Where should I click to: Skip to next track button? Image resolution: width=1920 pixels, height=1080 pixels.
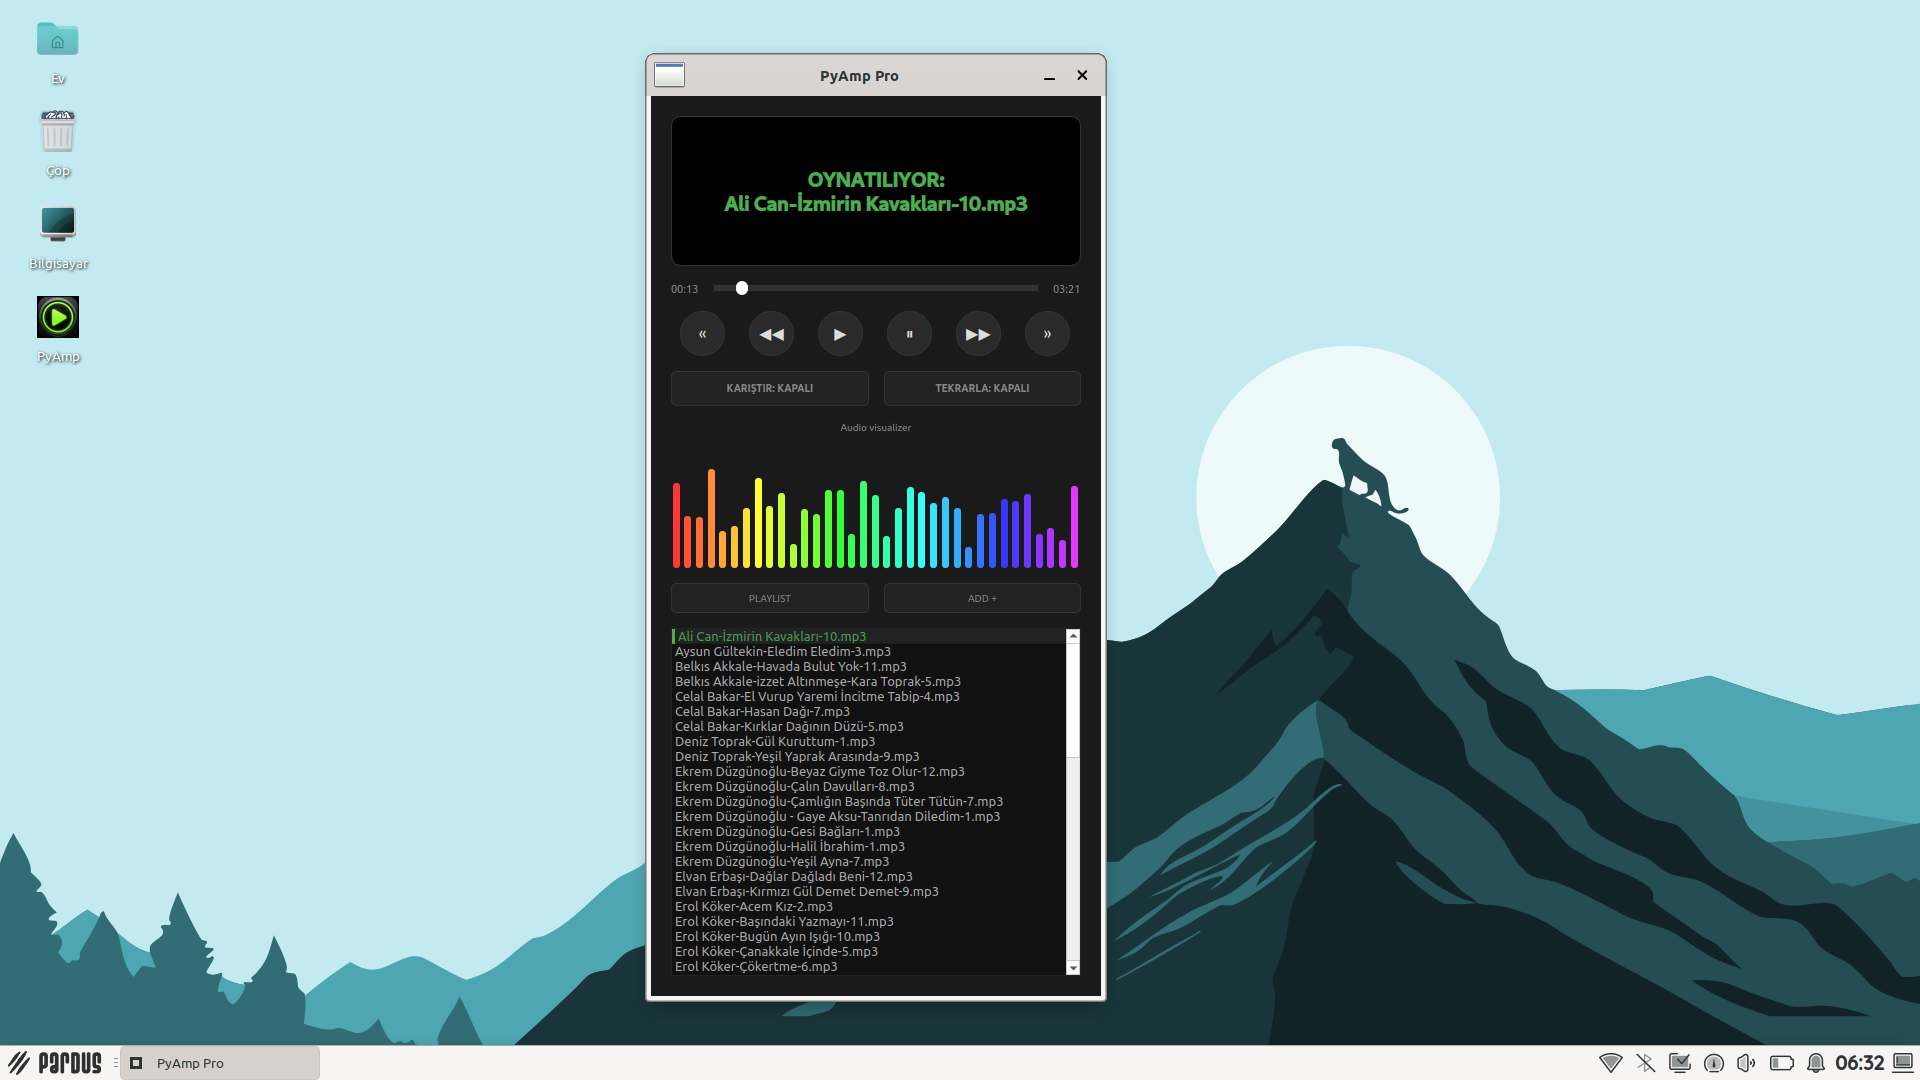pyautogui.click(x=1047, y=334)
